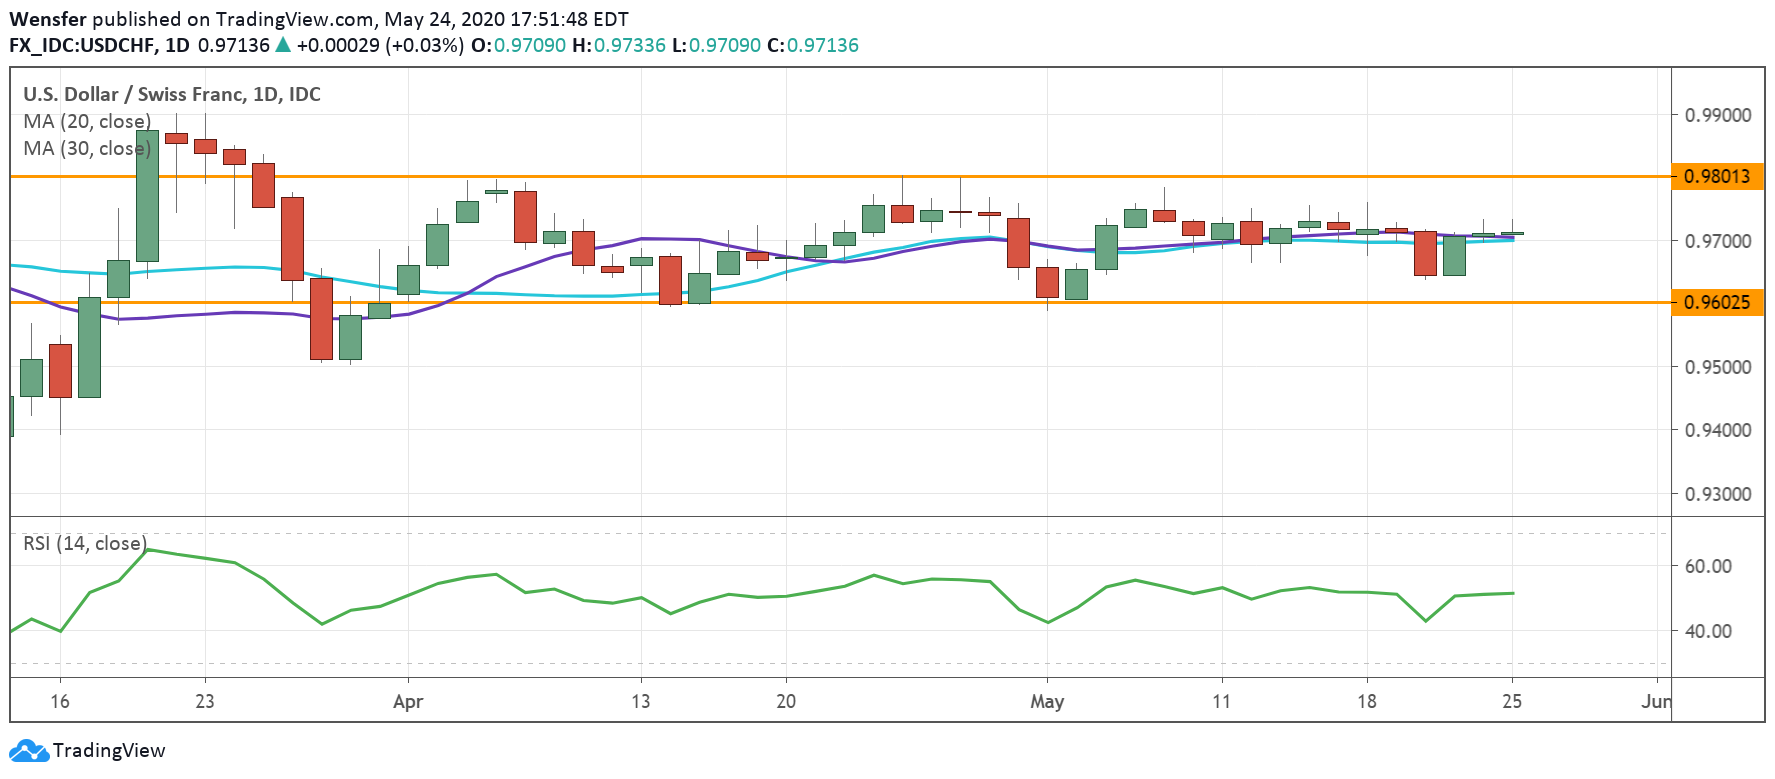
Task: Select the MA (20, close) indicator legend
Action: (x=87, y=122)
